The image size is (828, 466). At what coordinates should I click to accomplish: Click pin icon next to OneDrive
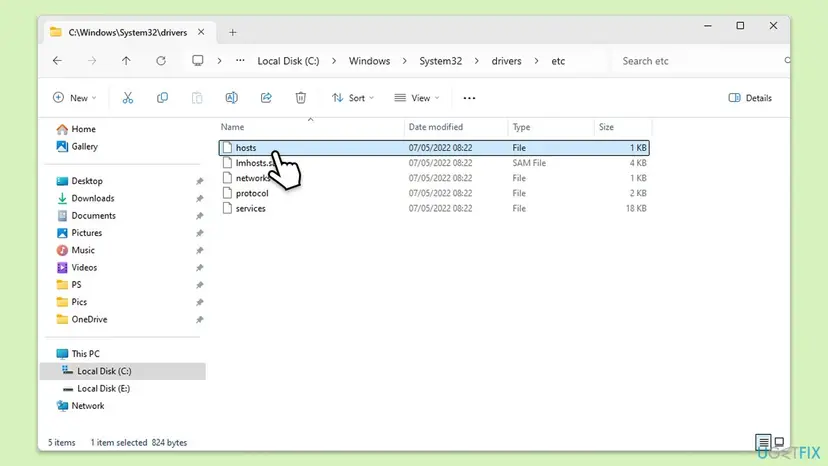[x=200, y=320]
